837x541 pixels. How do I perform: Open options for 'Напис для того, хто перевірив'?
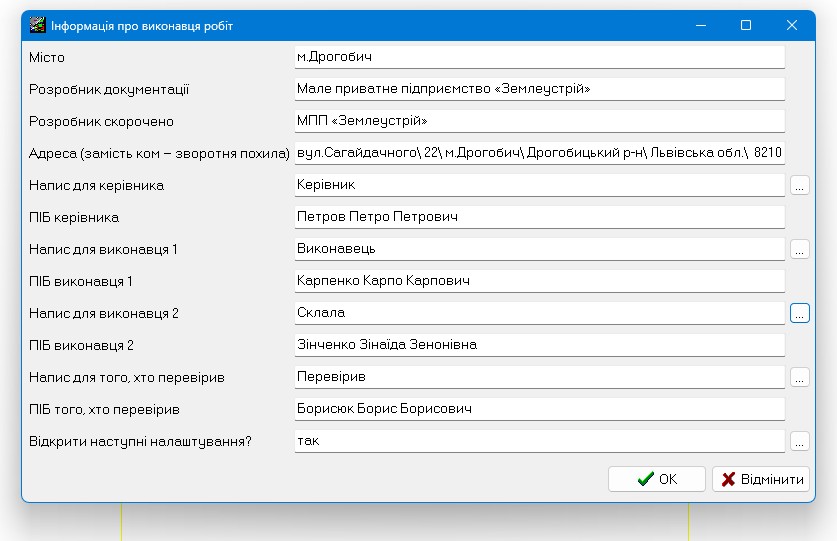[x=799, y=377]
